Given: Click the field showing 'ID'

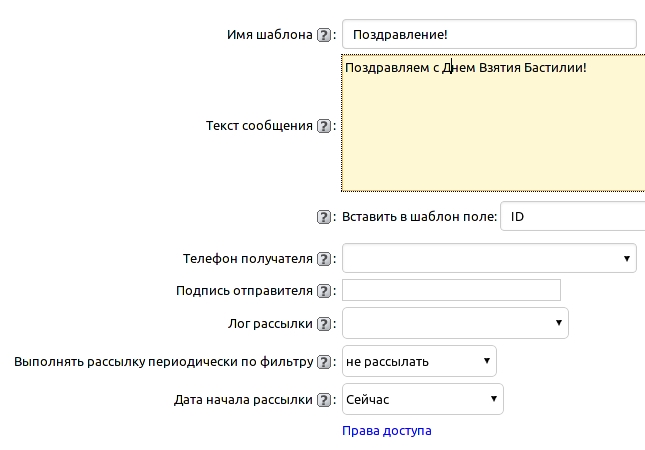Looking at the screenshot, I should pos(572,216).
